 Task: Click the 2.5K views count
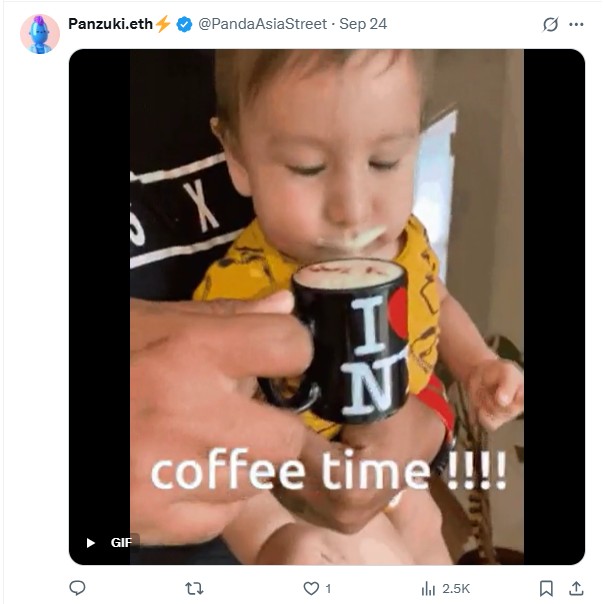coord(456,589)
